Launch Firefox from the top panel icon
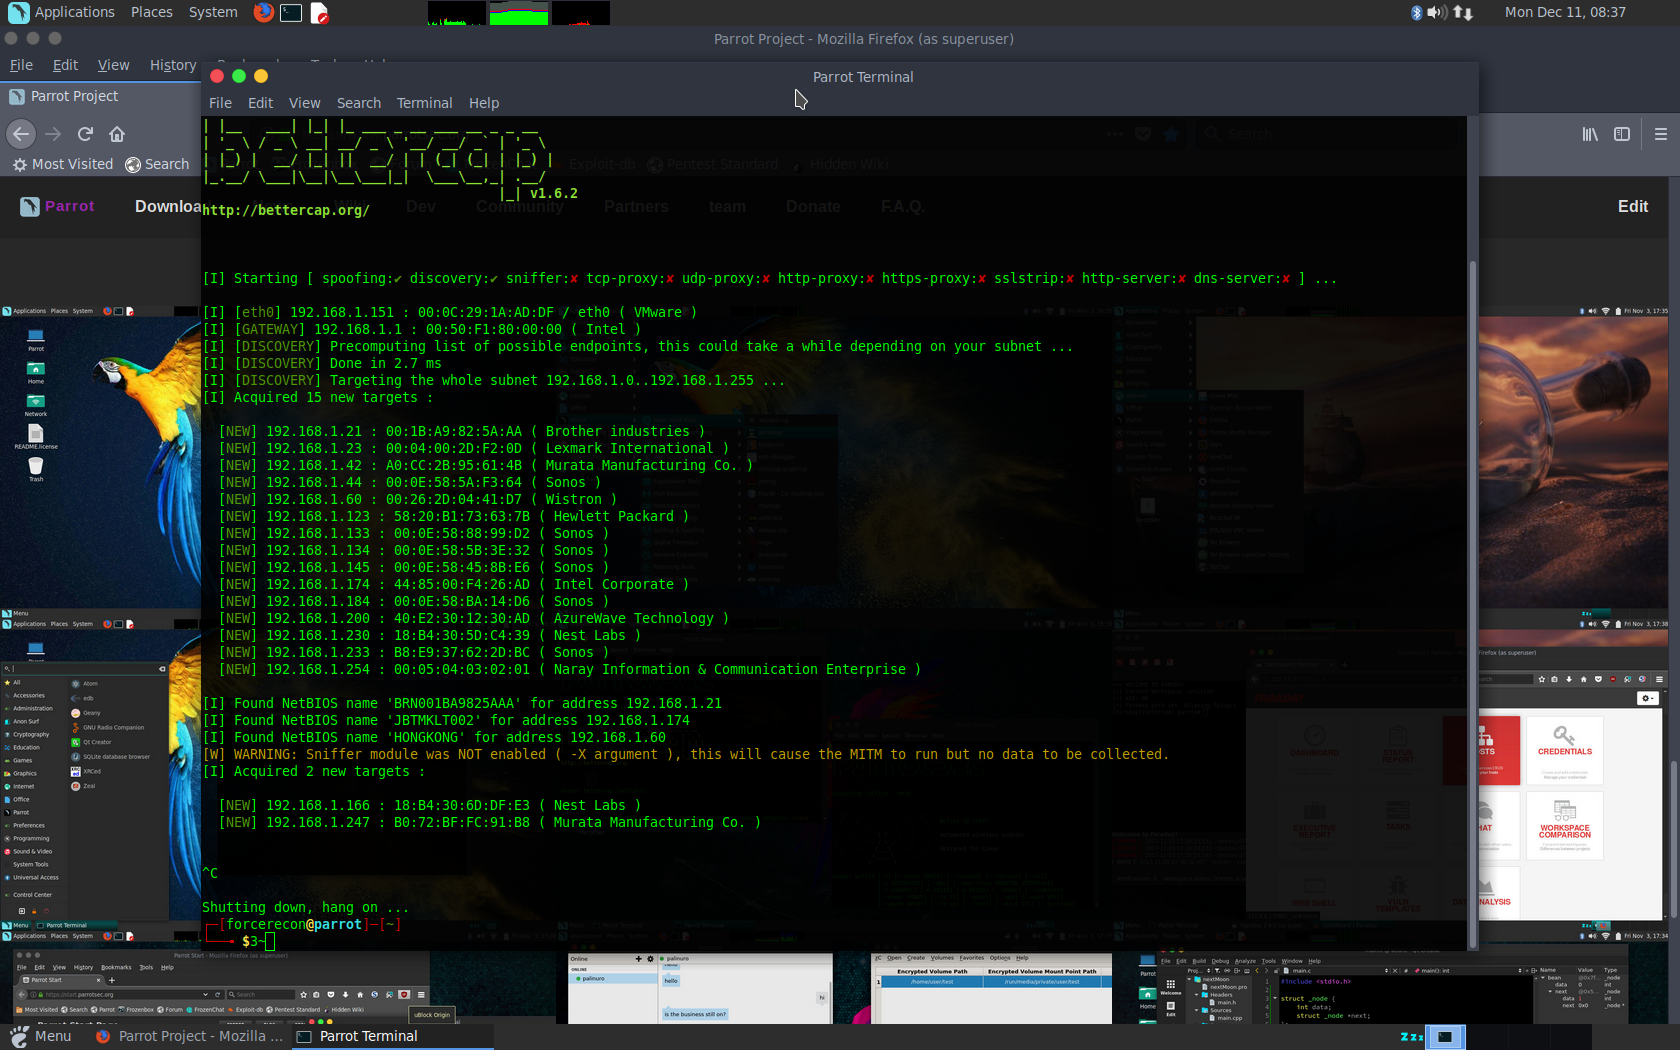The width and height of the screenshot is (1680, 1050). [263, 12]
